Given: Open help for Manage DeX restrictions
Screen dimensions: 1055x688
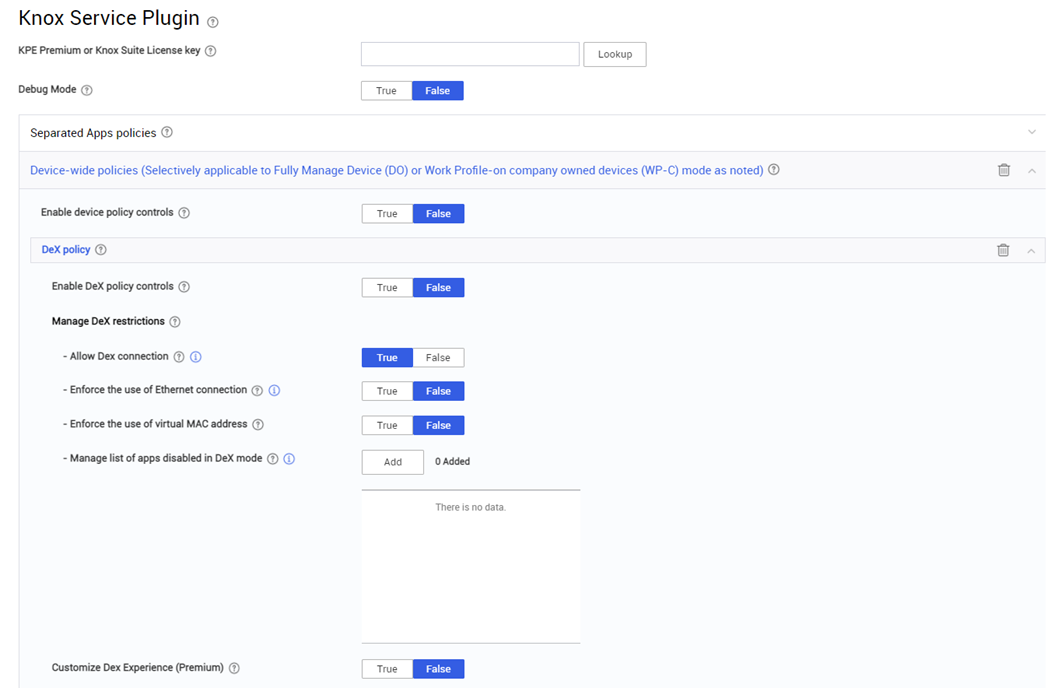Looking at the screenshot, I should click(175, 322).
